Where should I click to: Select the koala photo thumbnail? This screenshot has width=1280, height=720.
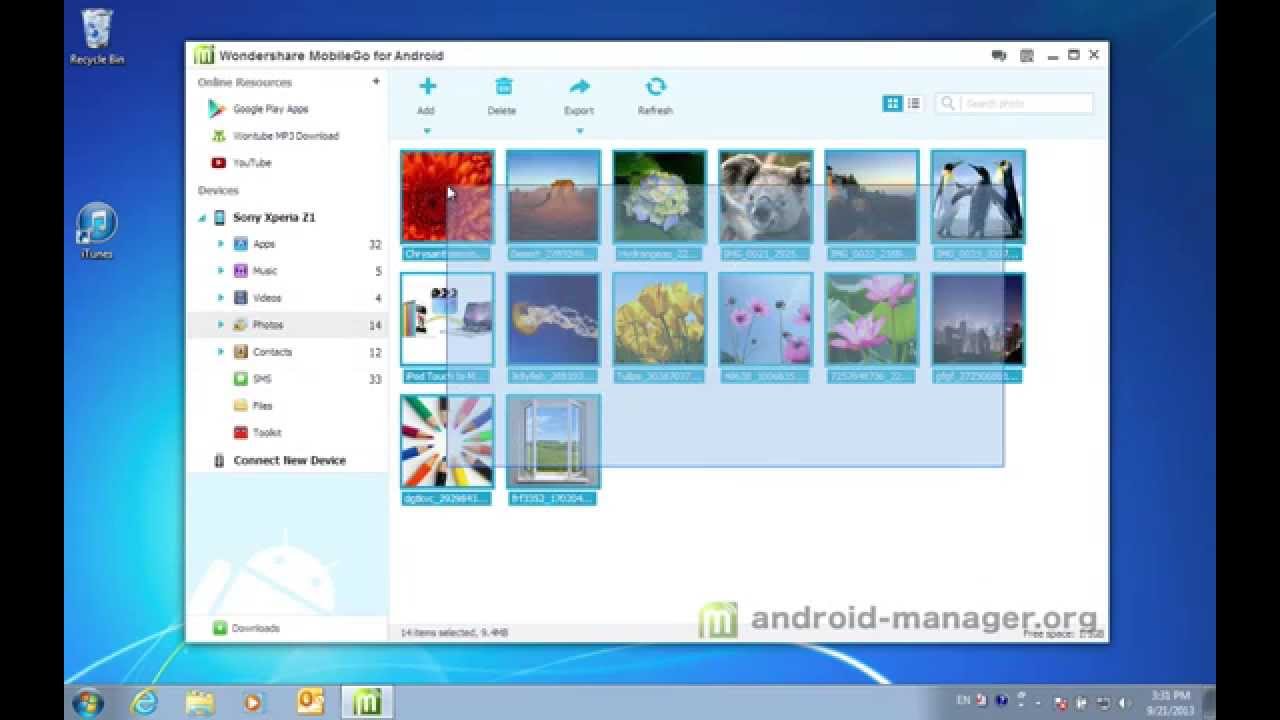click(x=765, y=196)
